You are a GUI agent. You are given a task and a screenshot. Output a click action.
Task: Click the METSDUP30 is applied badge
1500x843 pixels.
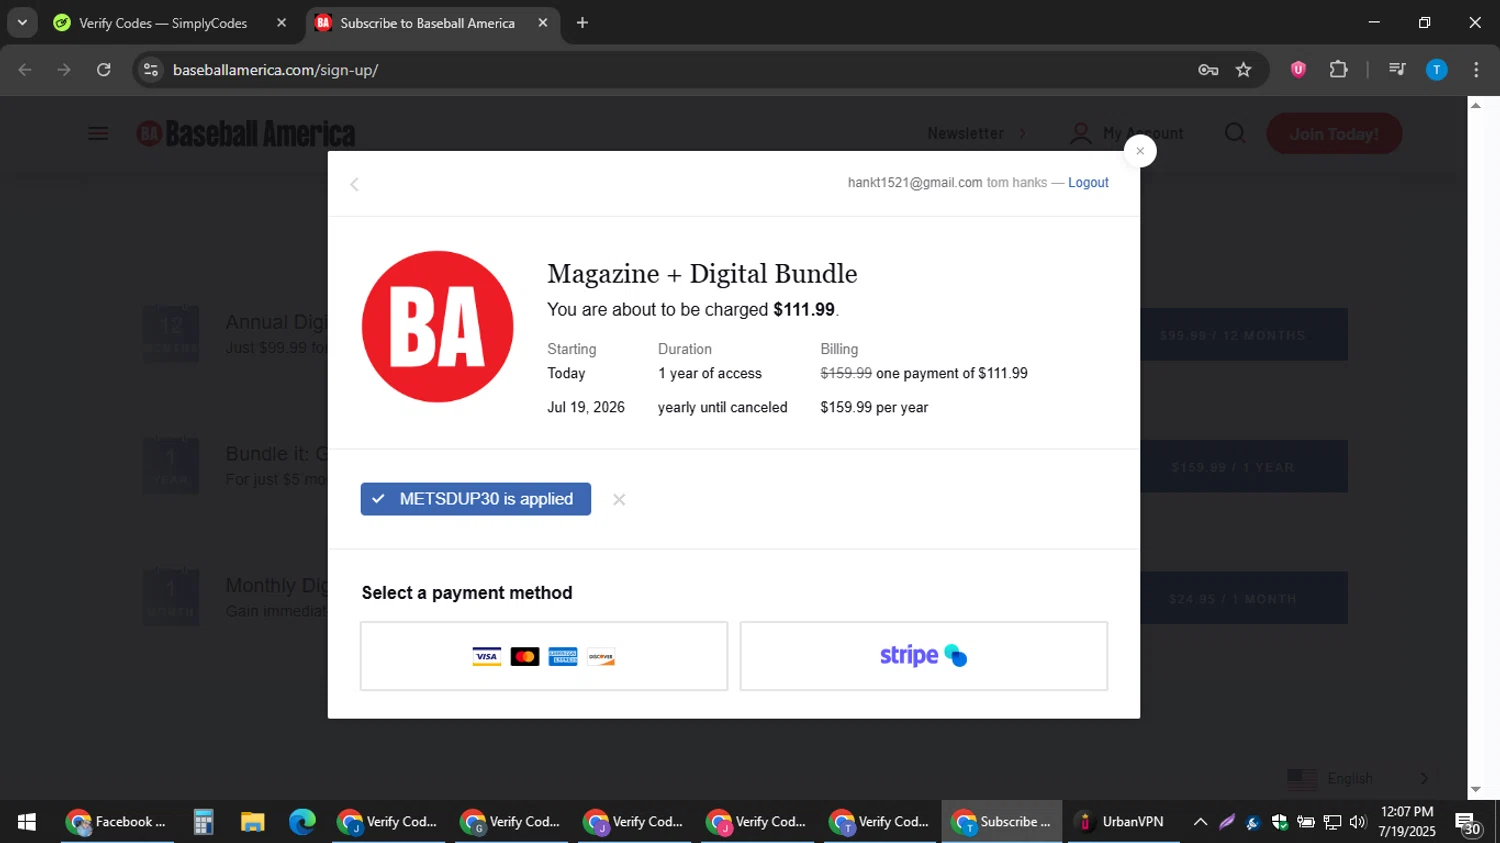[x=476, y=499]
